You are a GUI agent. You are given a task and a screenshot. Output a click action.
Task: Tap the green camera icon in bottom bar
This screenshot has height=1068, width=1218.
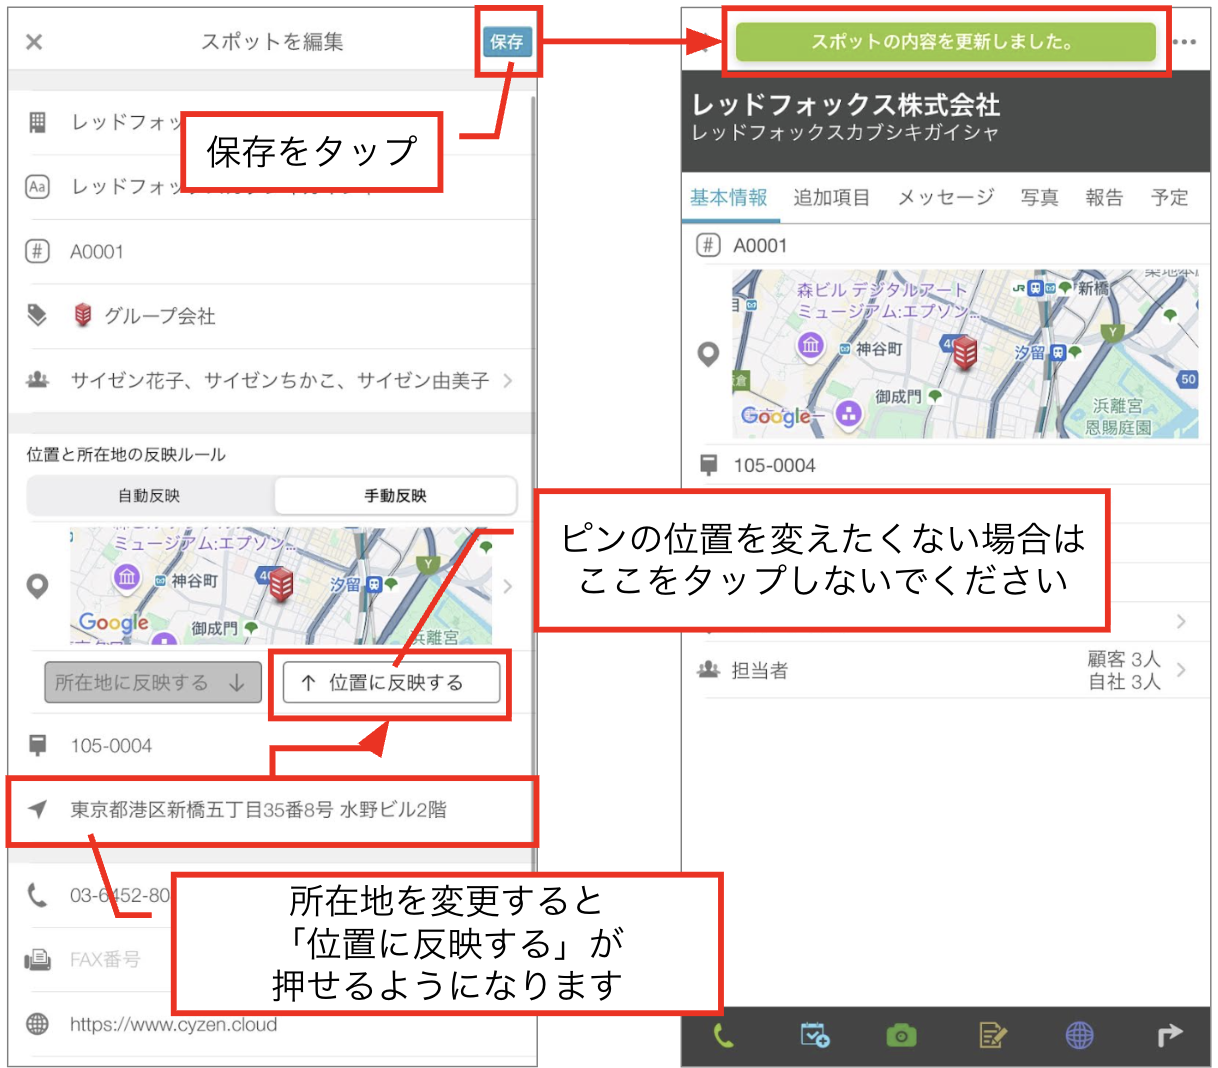pyautogui.click(x=901, y=1036)
